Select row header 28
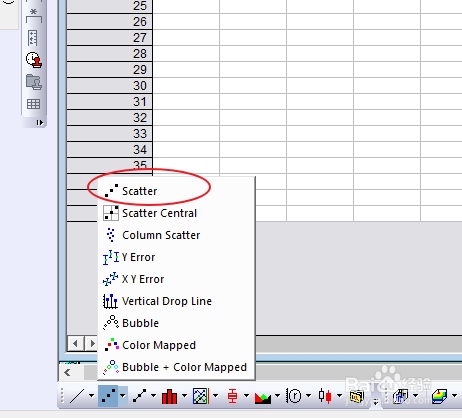Screen dimensions: 462x418 [x=109, y=54]
